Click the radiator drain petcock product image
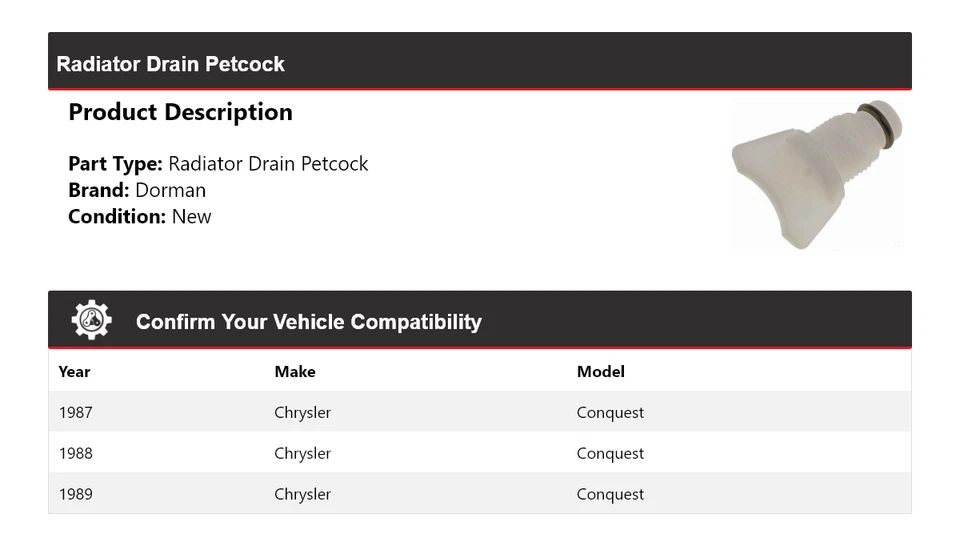This screenshot has width=960, height=546. [817, 172]
